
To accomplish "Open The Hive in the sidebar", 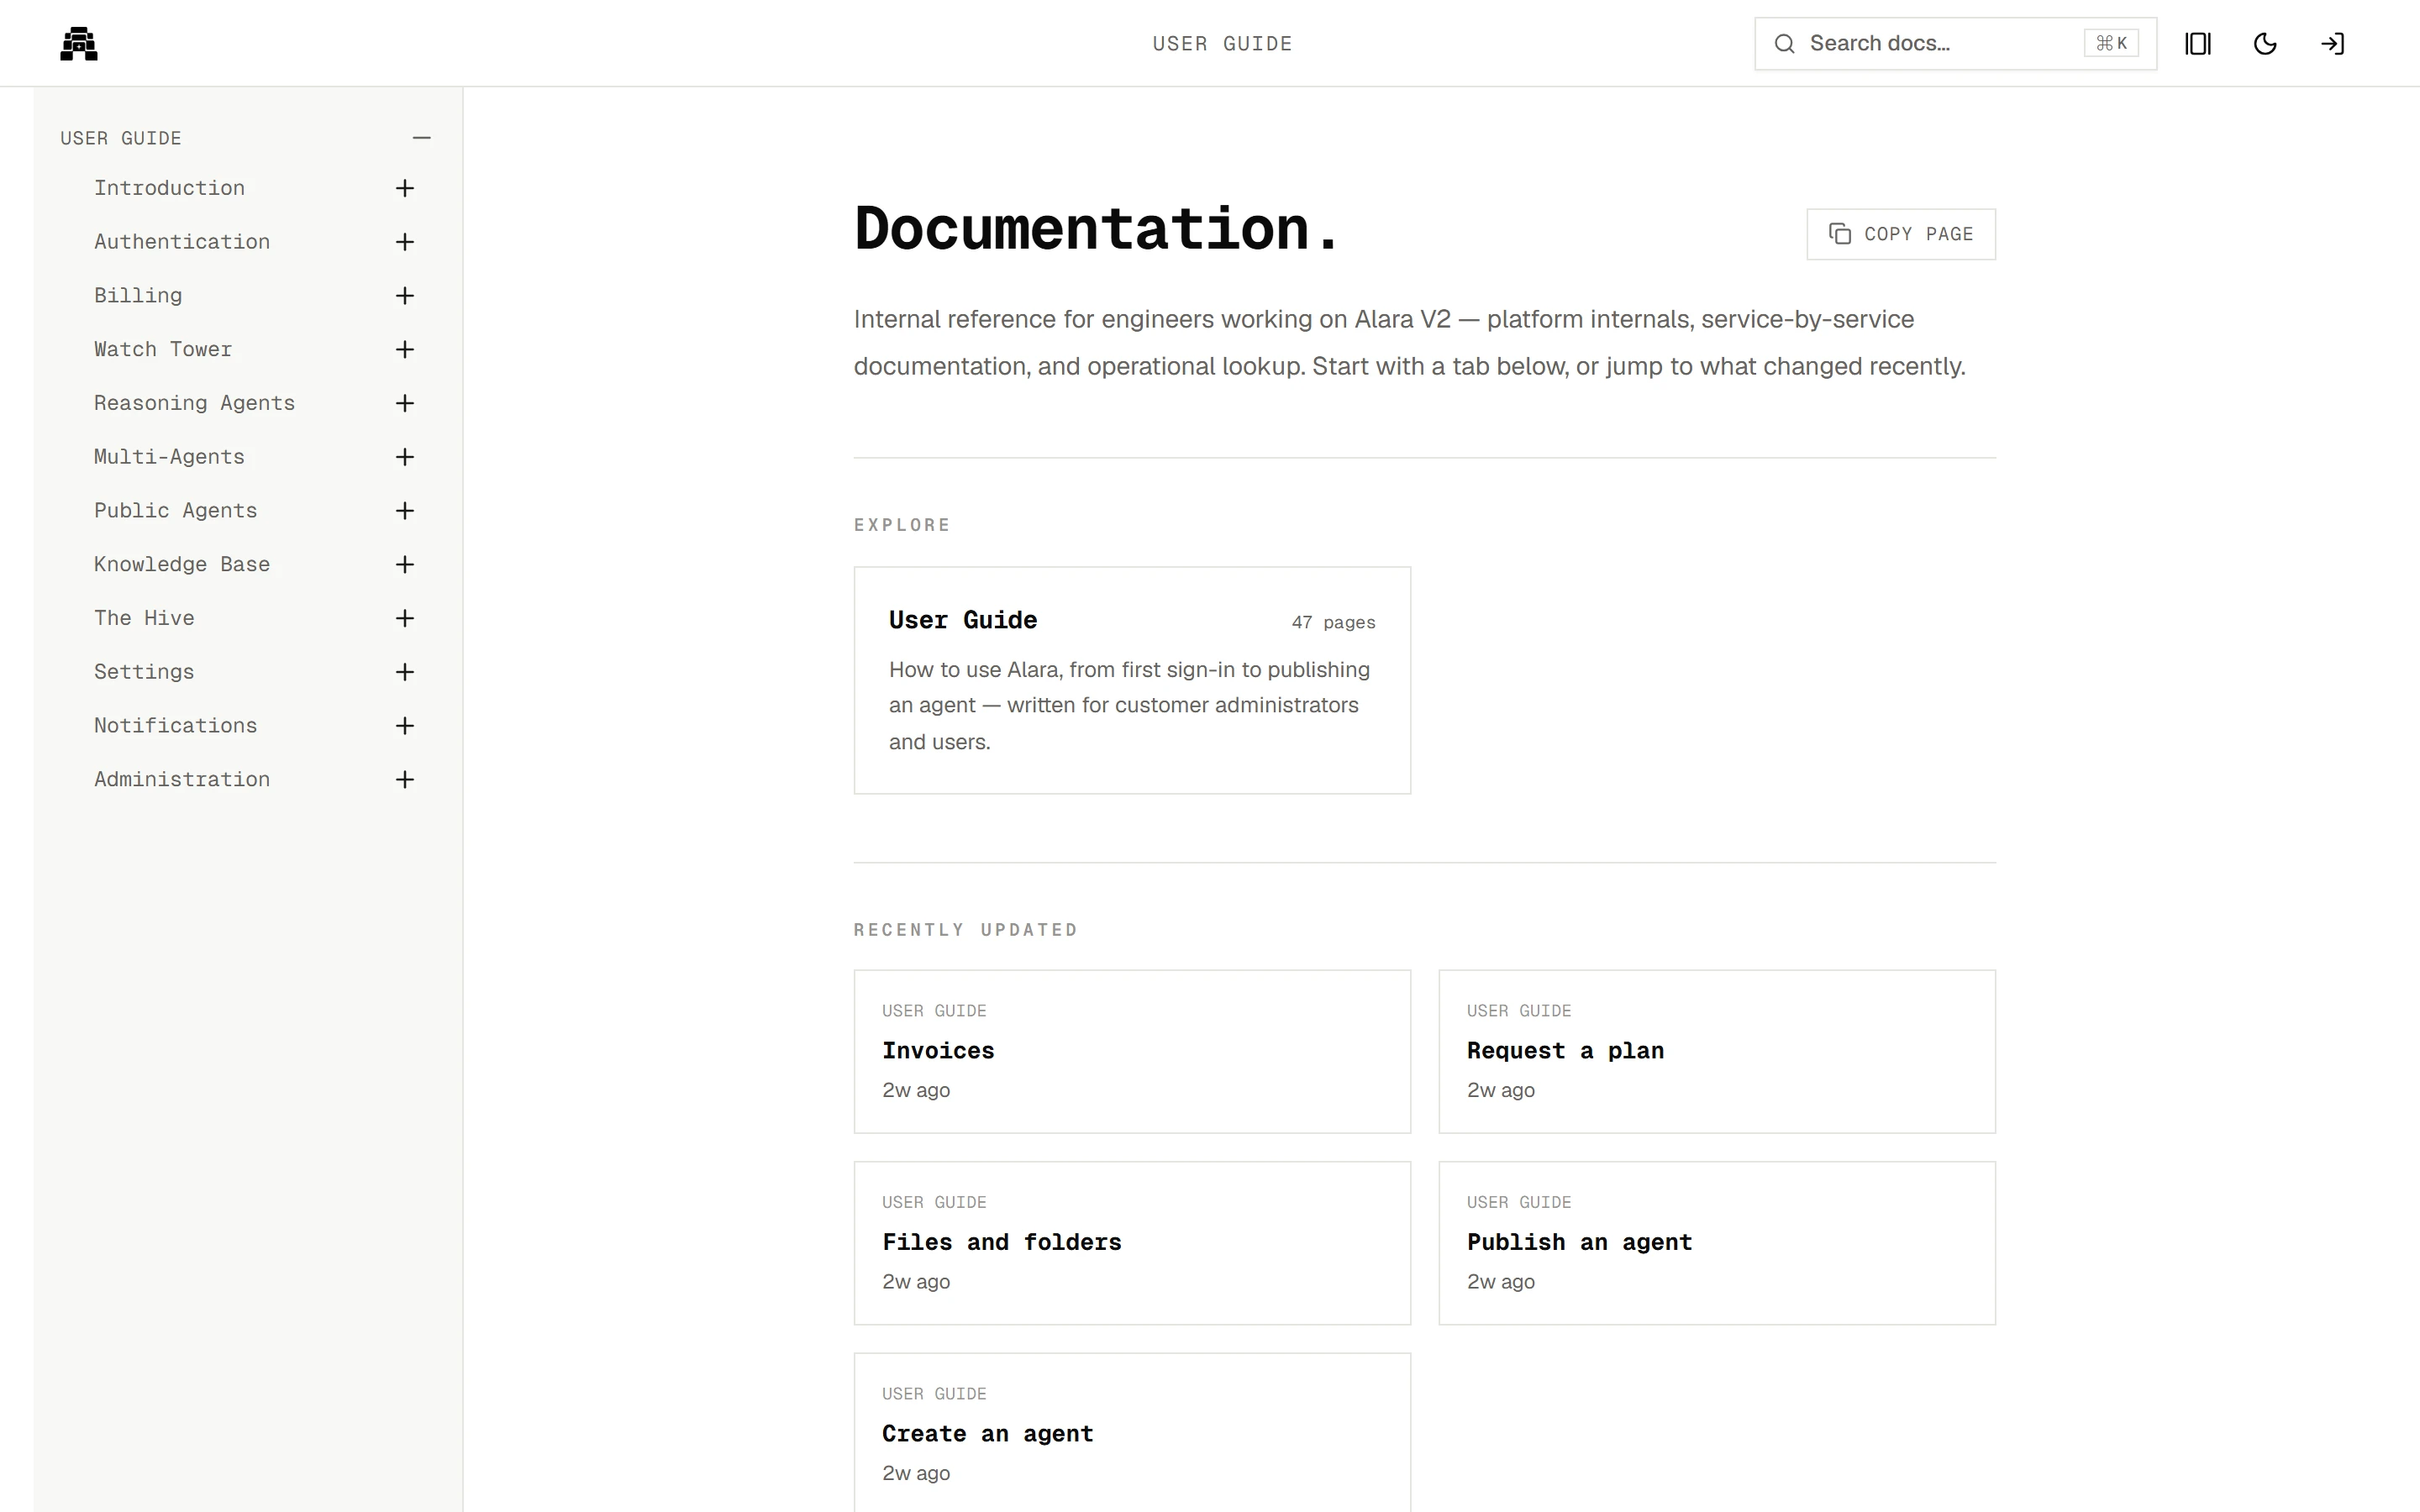I will tap(144, 618).
